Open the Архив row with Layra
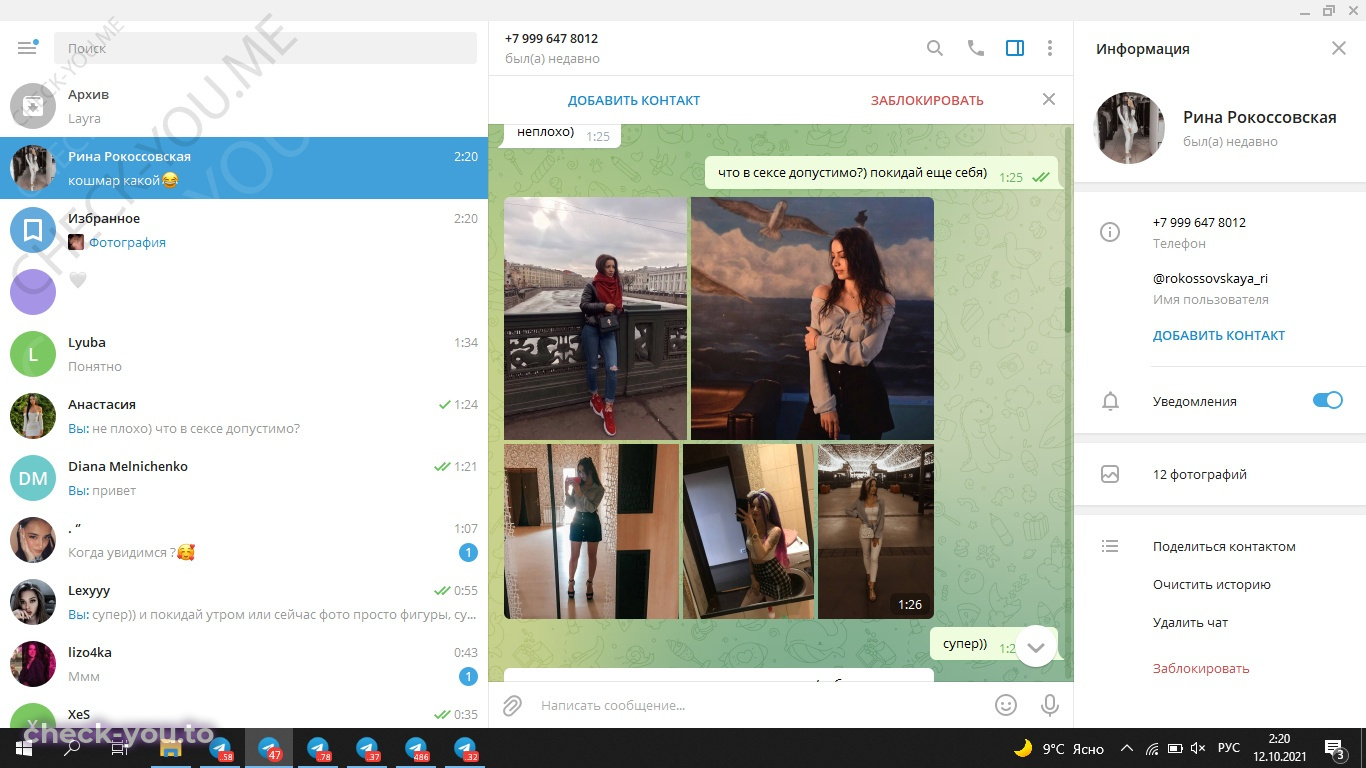Viewport: 1366px width, 768px height. 244,106
